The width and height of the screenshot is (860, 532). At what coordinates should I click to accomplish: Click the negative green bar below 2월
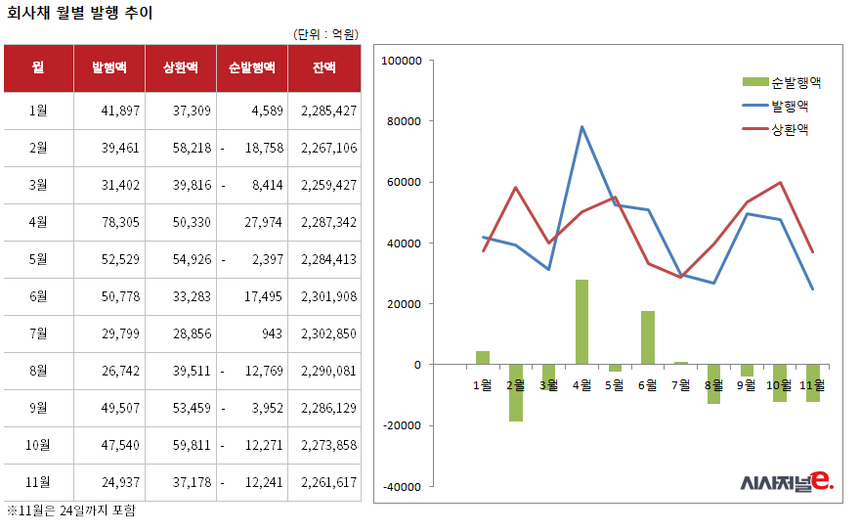pyautogui.click(x=516, y=393)
